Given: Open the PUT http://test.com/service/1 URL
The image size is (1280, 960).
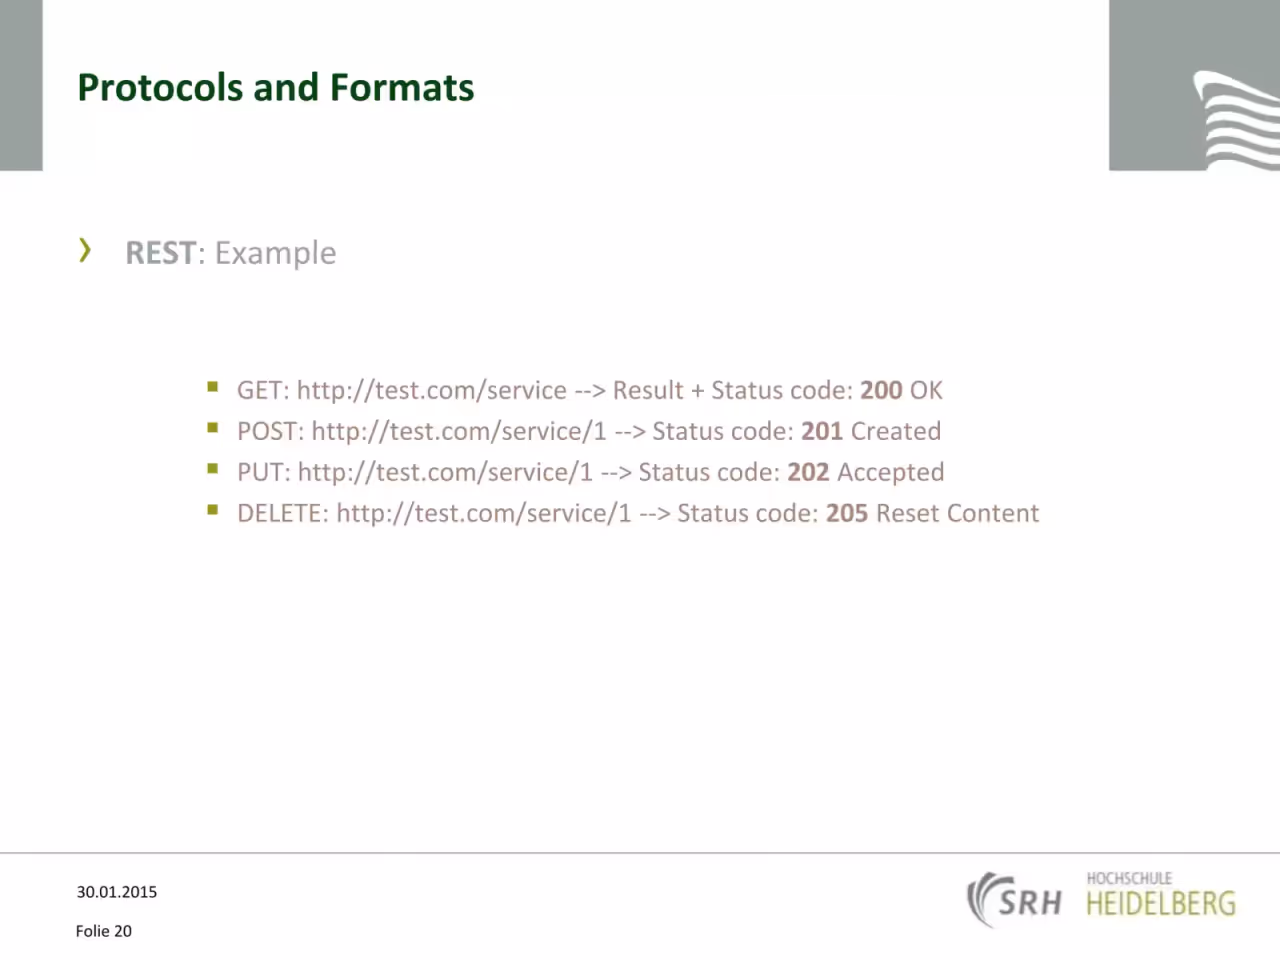Looking at the screenshot, I should point(445,472).
